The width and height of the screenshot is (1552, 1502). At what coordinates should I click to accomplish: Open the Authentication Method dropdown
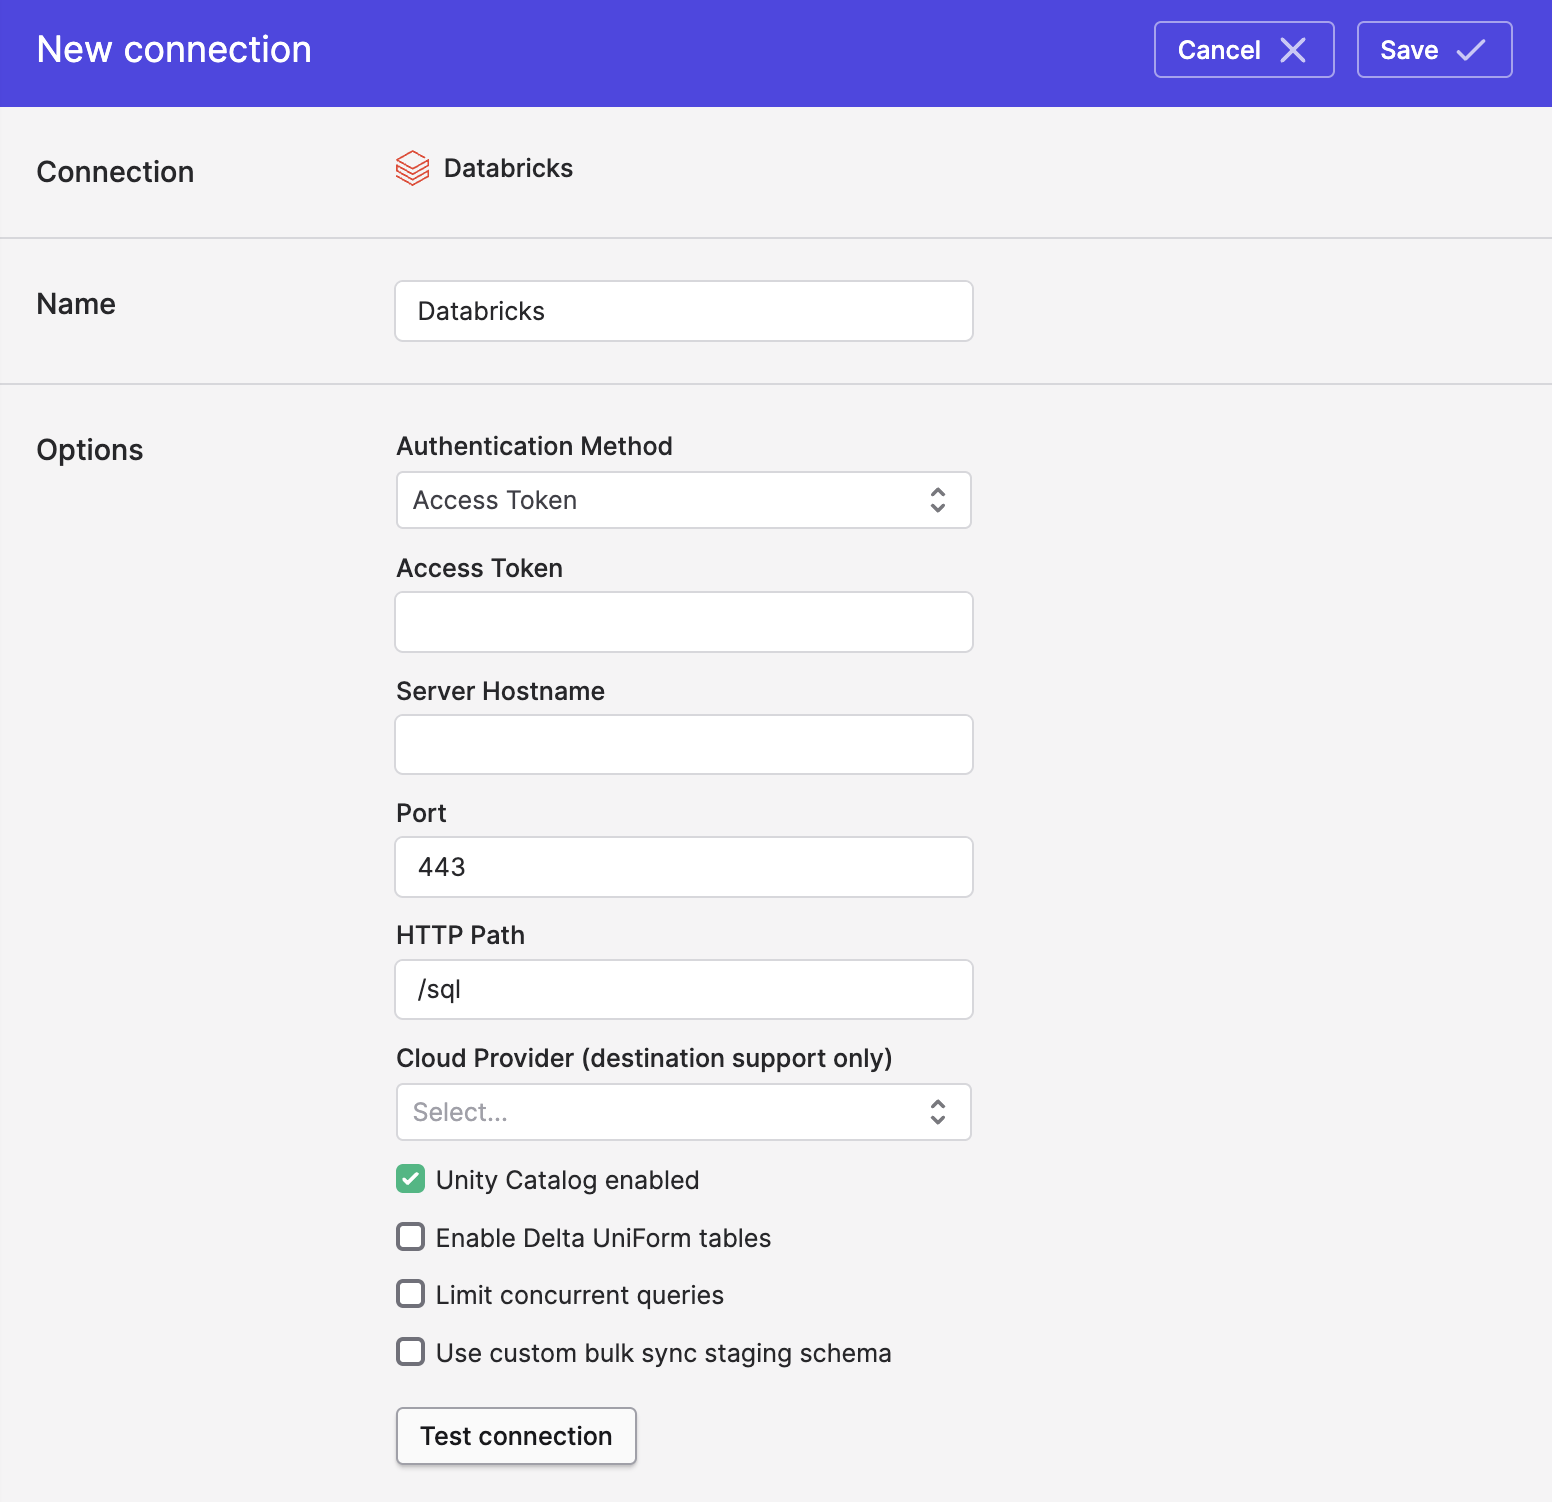[684, 500]
